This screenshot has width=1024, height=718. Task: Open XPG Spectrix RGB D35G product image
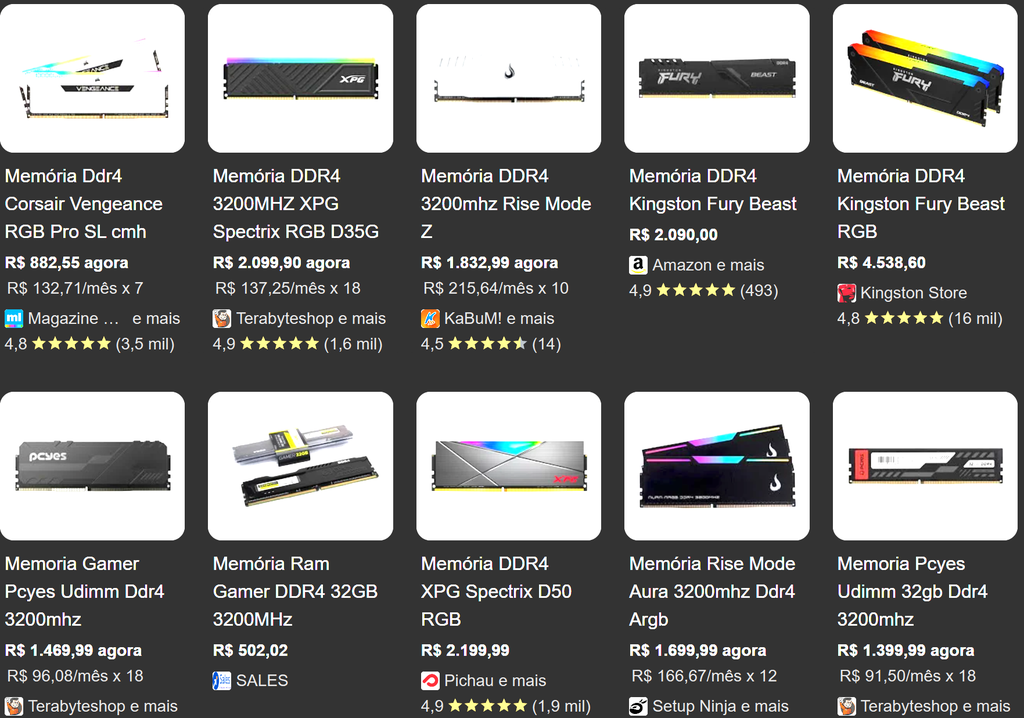[x=300, y=78]
